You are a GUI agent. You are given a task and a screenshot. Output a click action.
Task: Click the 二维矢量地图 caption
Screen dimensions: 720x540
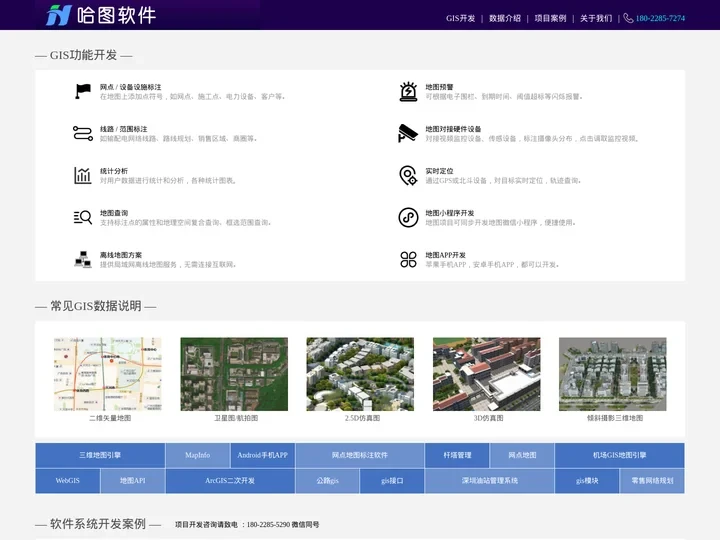pos(110,418)
